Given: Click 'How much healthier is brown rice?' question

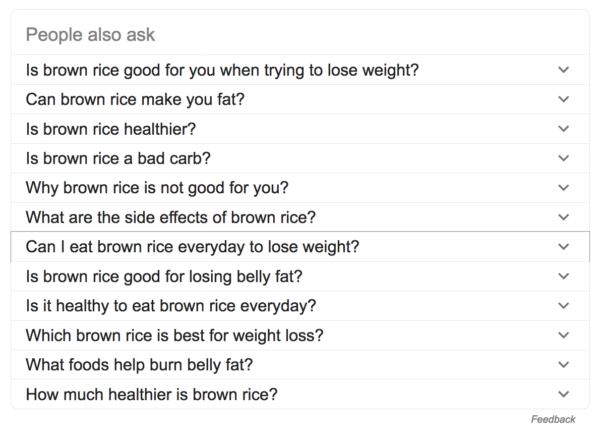Looking at the screenshot, I should click(152, 394).
